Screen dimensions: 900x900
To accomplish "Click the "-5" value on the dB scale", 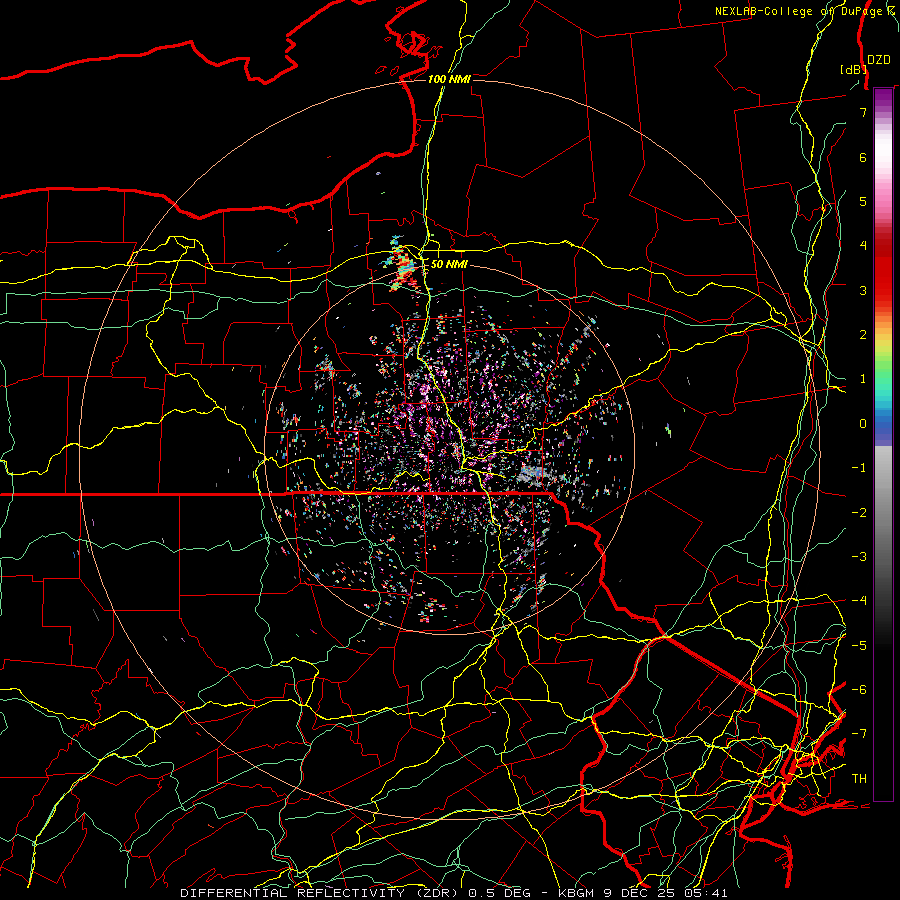I will point(859,645).
